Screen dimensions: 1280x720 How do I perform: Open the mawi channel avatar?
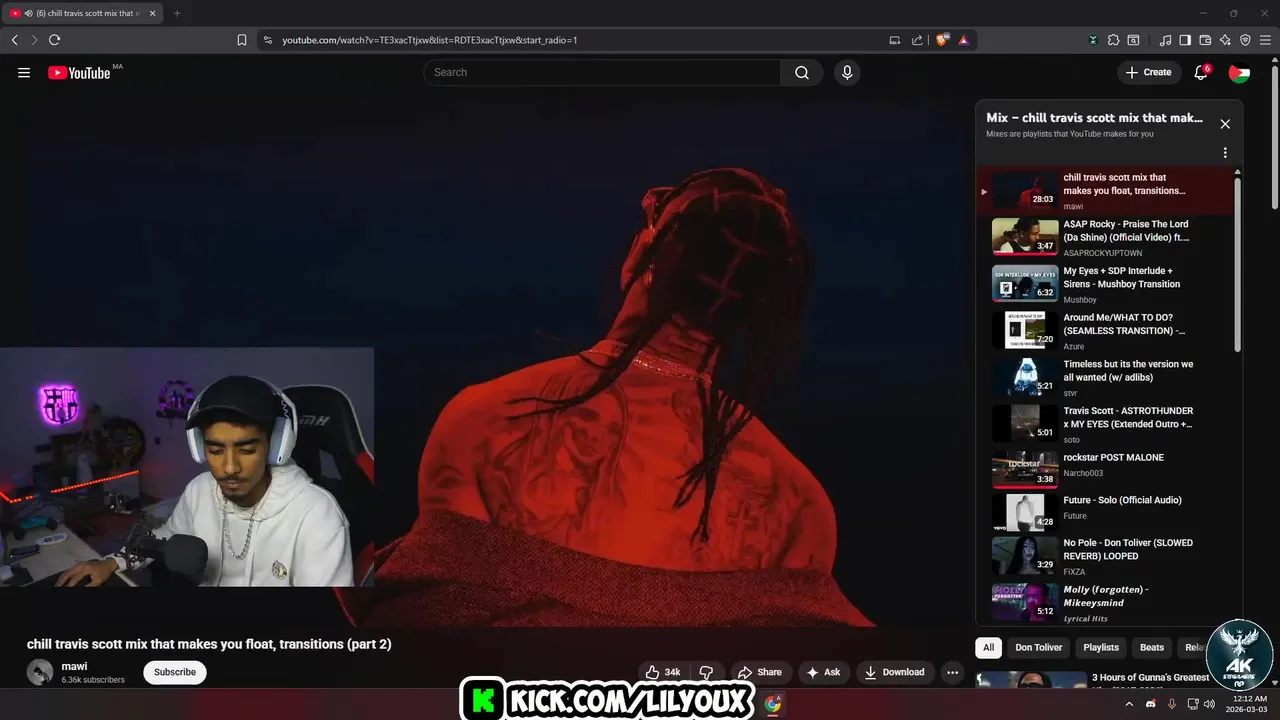(x=40, y=672)
